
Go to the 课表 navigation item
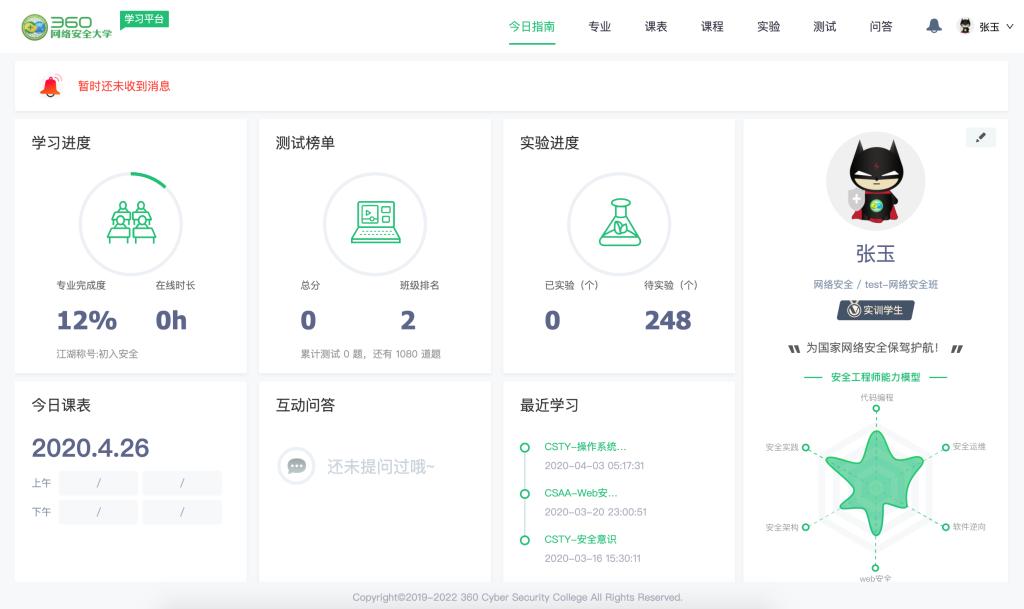click(x=656, y=27)
